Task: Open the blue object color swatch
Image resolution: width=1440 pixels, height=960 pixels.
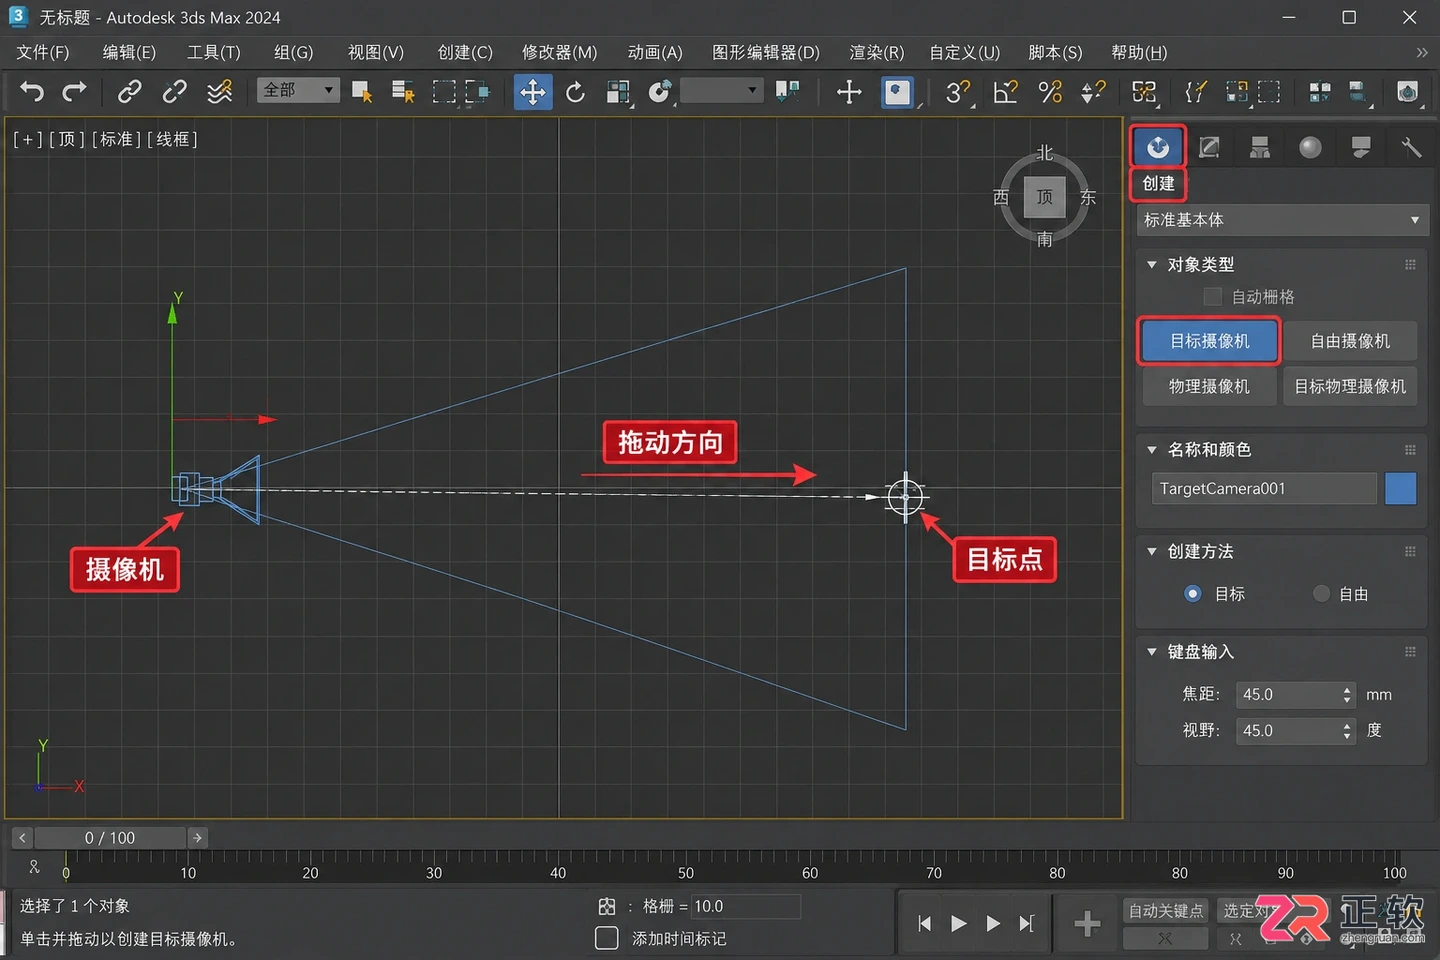Action: point(1400,489)
